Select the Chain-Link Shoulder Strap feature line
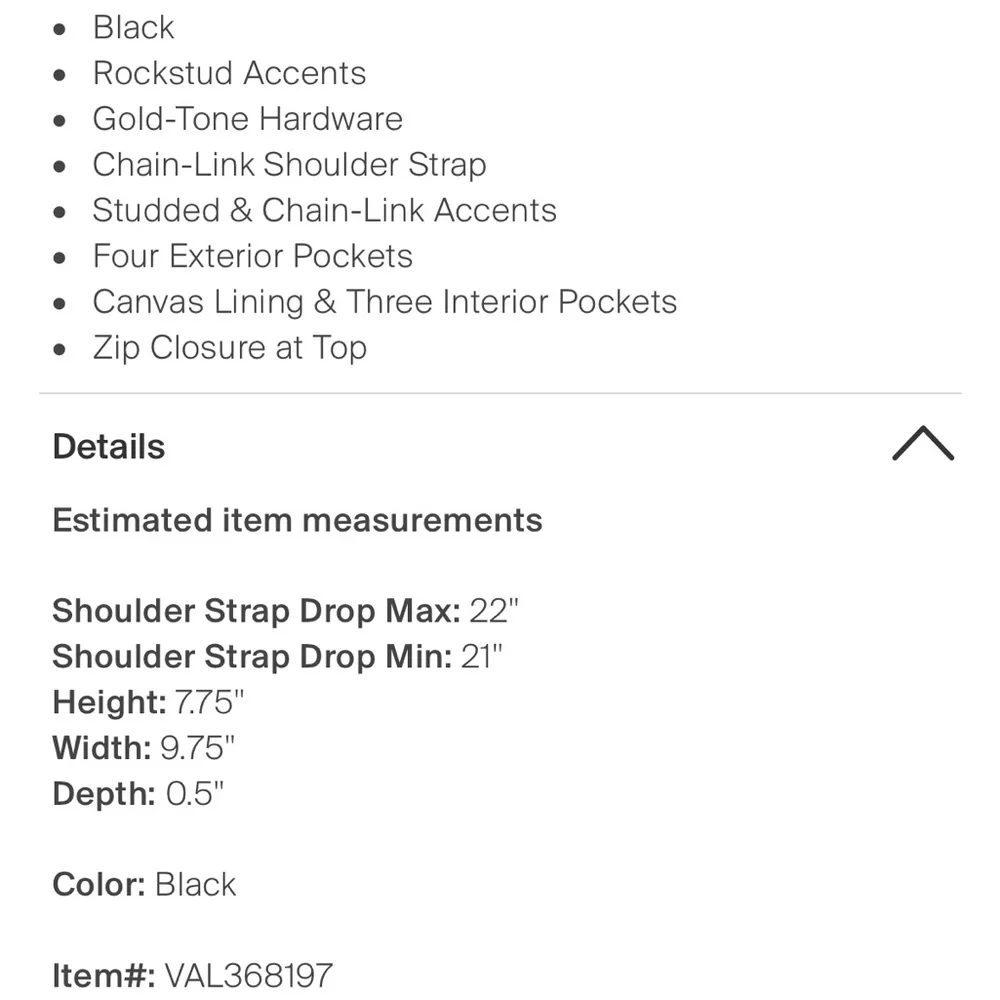The width and height of the screenshot is (1000, 1000). coord(289,165)
